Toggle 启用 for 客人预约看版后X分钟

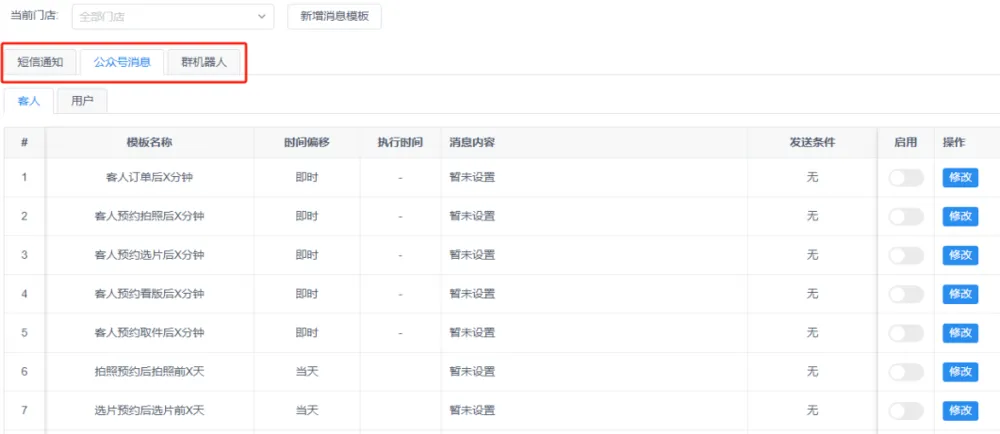(905, 295)
